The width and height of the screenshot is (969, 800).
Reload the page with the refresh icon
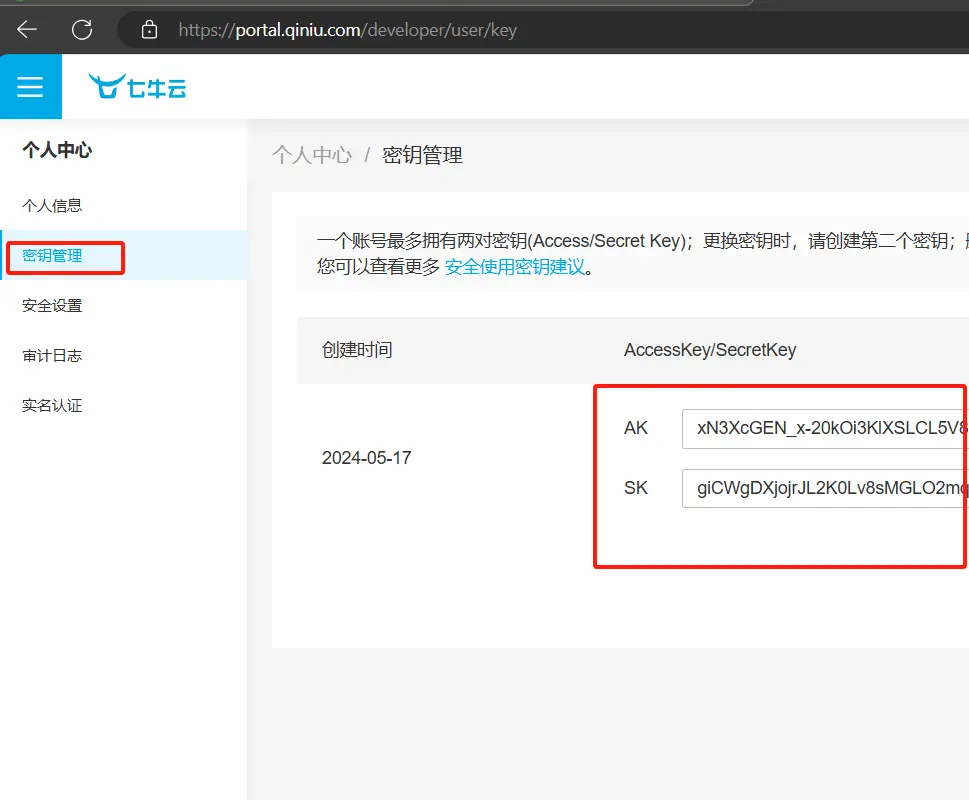pos(82,29)
